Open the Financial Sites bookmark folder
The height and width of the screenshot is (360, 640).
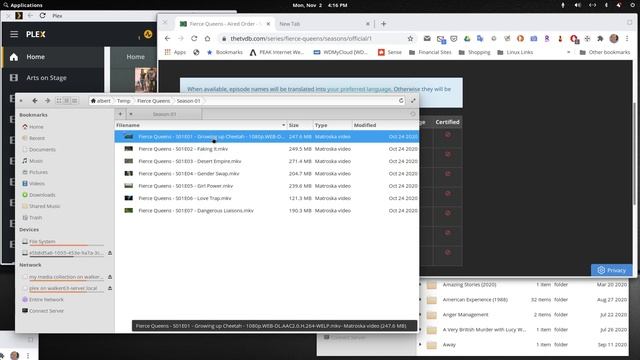point(430,52)
